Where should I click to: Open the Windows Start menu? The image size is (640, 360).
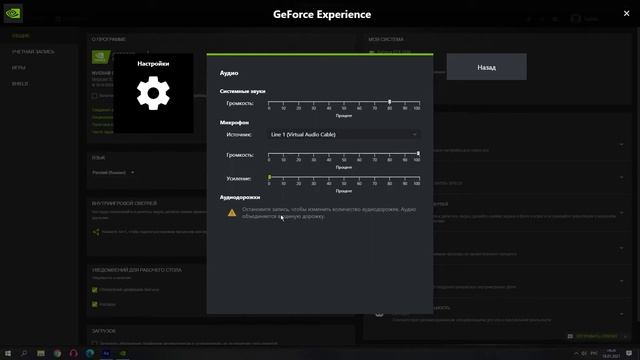coord(8,353)
